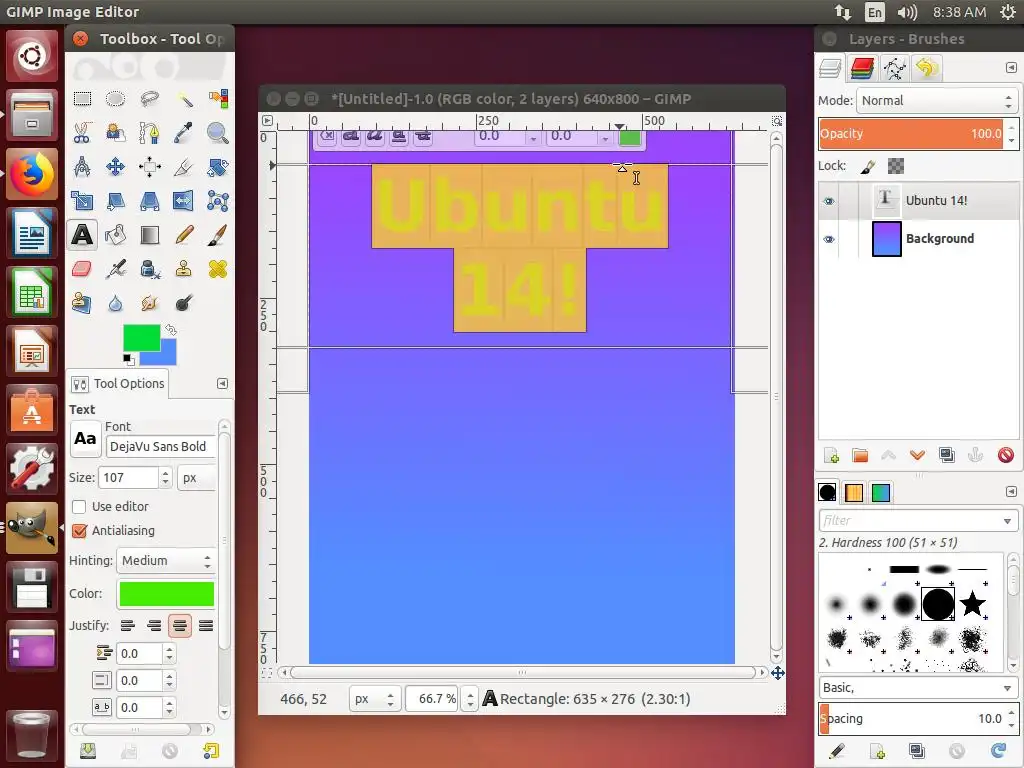
Task: Select the Measure compass tool
Action: point(82,167)
